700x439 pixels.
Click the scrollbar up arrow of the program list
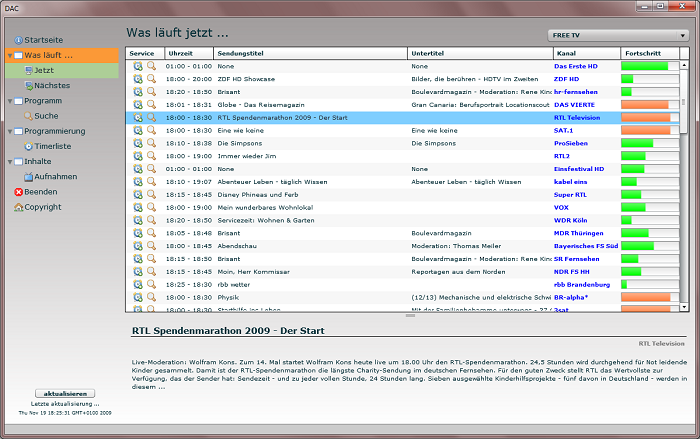pyautogui.click(x=684, y=65)
